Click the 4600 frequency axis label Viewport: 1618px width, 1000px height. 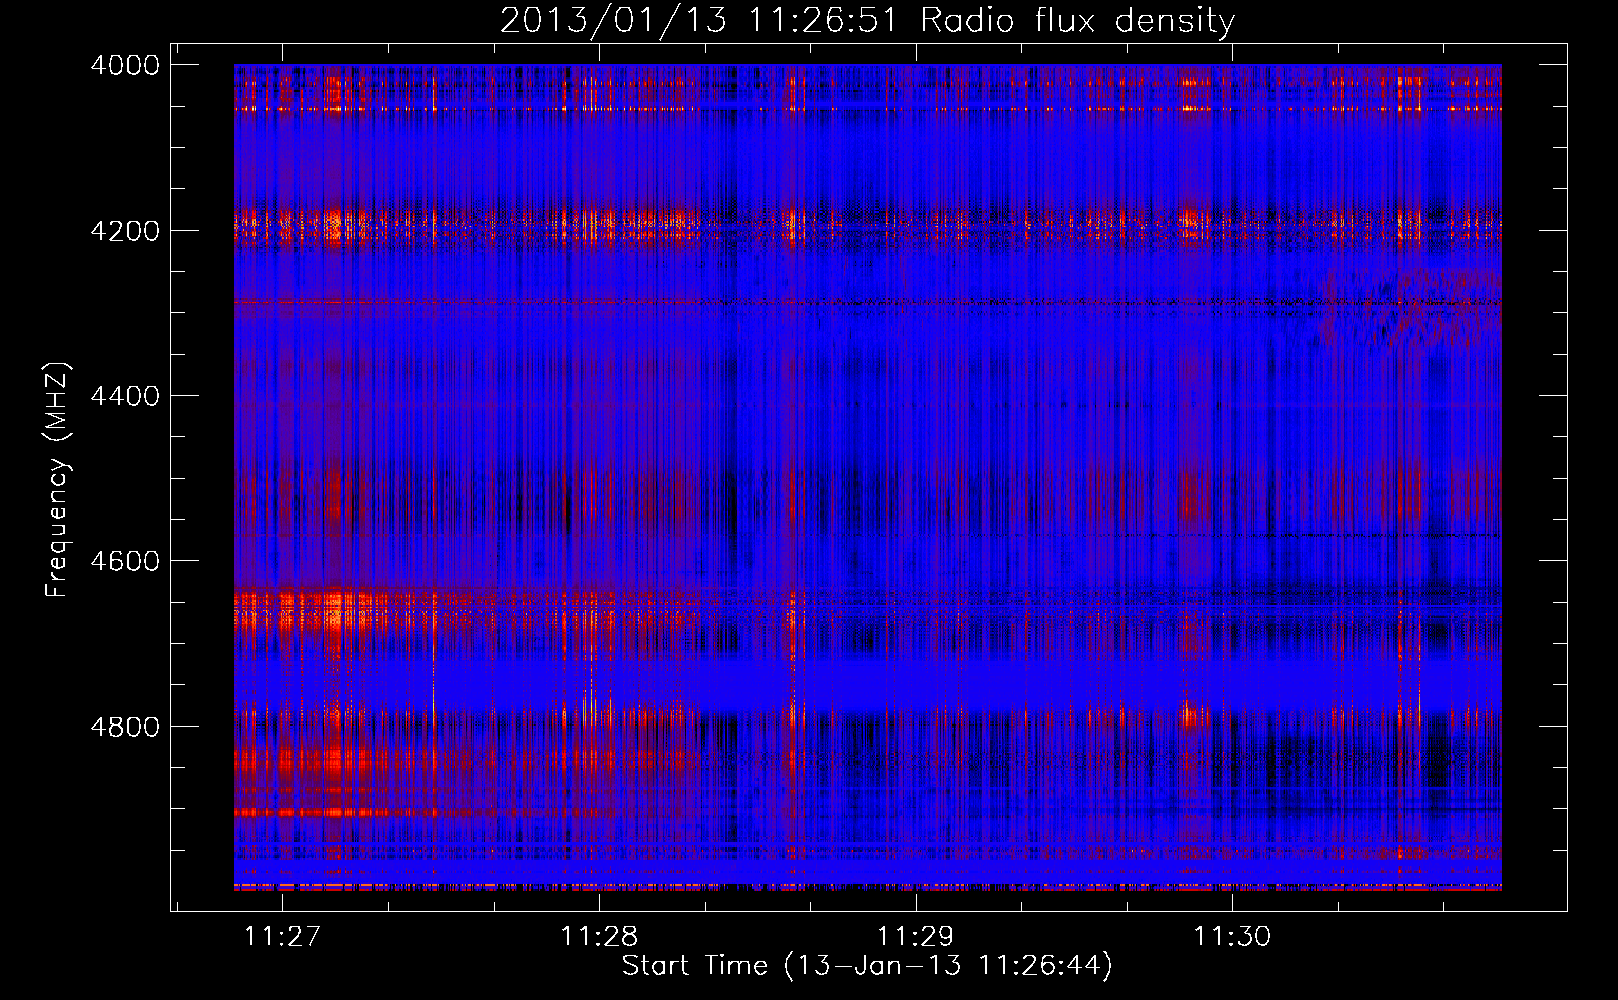pyautogui.click(x=125, y=561)
